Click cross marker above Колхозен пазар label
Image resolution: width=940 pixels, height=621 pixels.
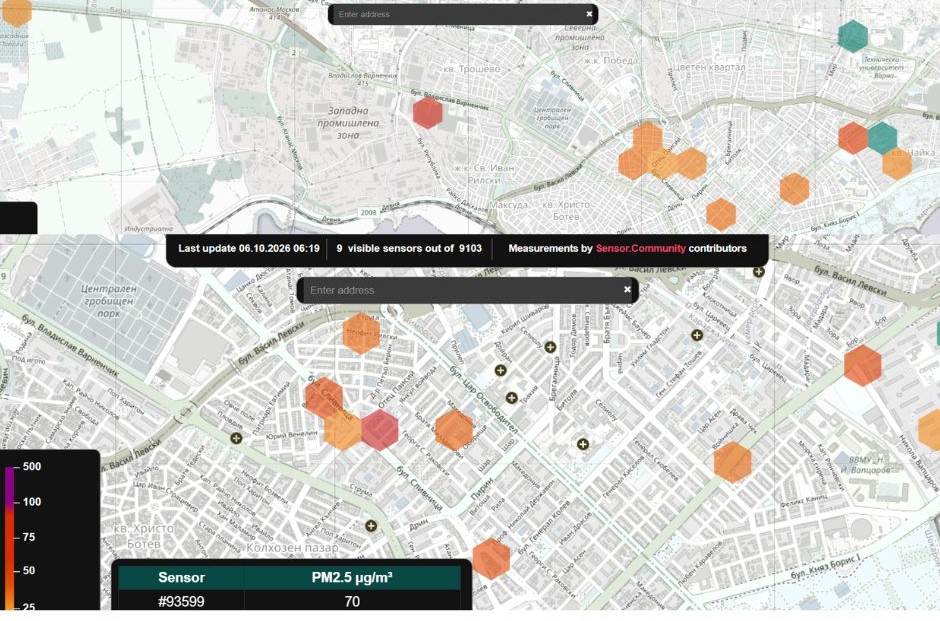tap(371, 526)
